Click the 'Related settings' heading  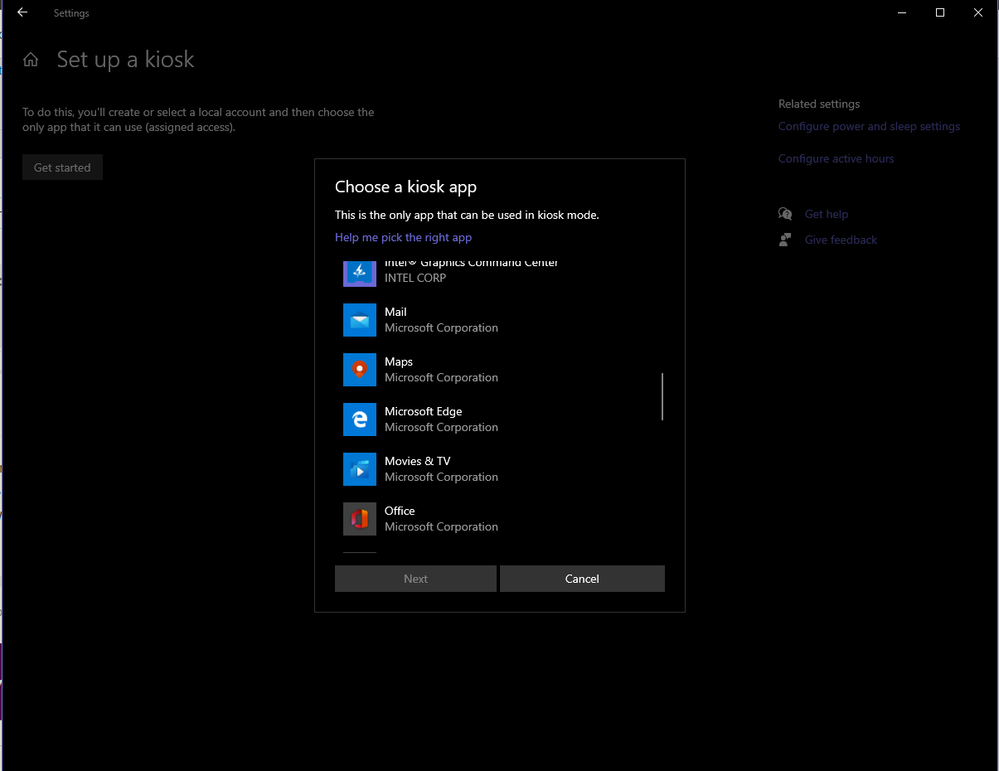819,104
